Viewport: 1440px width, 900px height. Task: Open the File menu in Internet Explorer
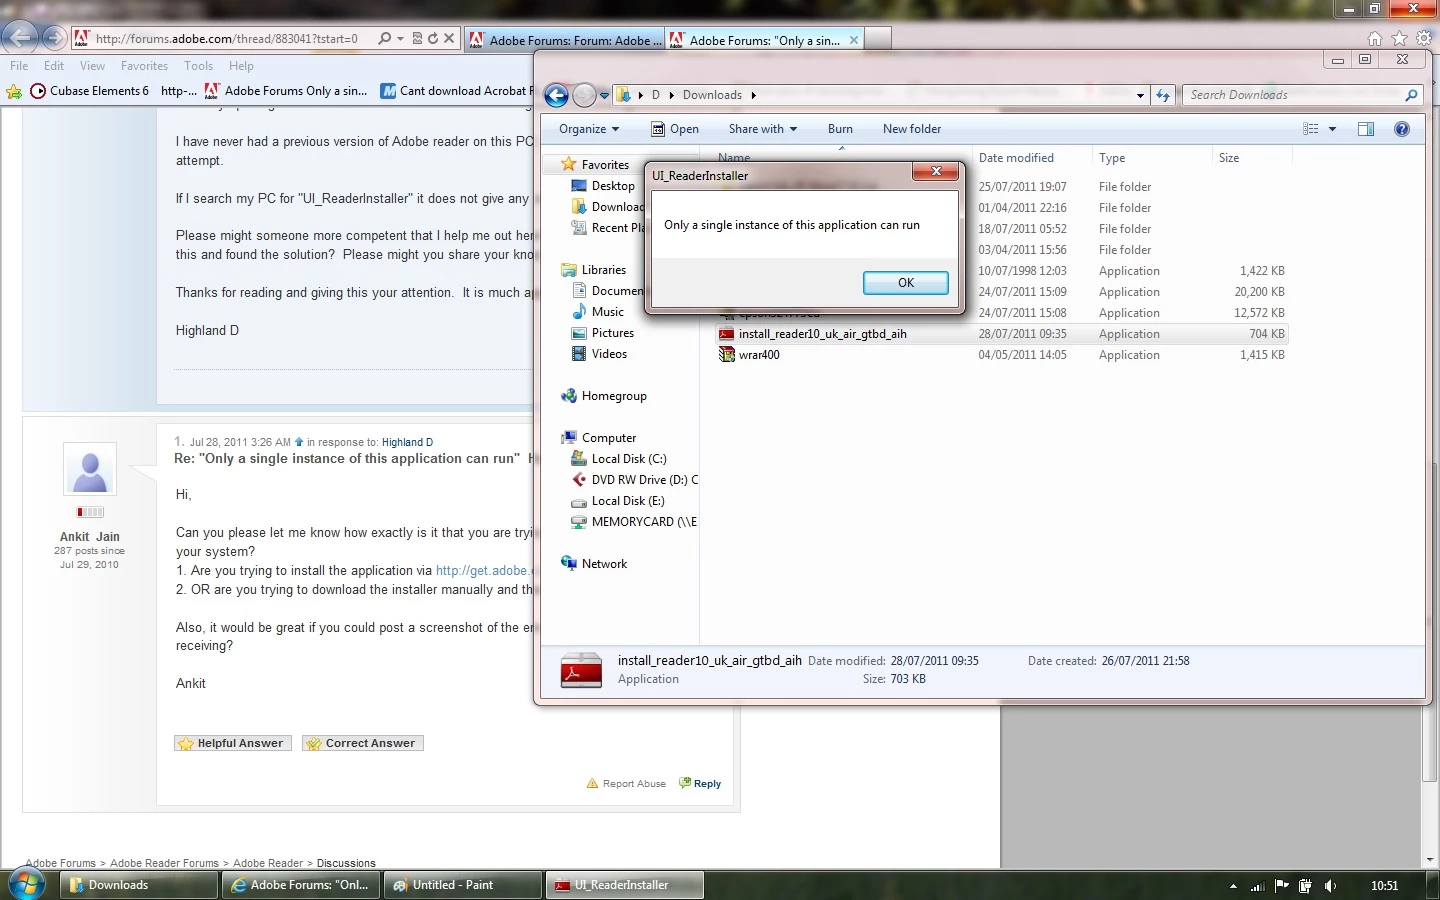coord(19,66)
